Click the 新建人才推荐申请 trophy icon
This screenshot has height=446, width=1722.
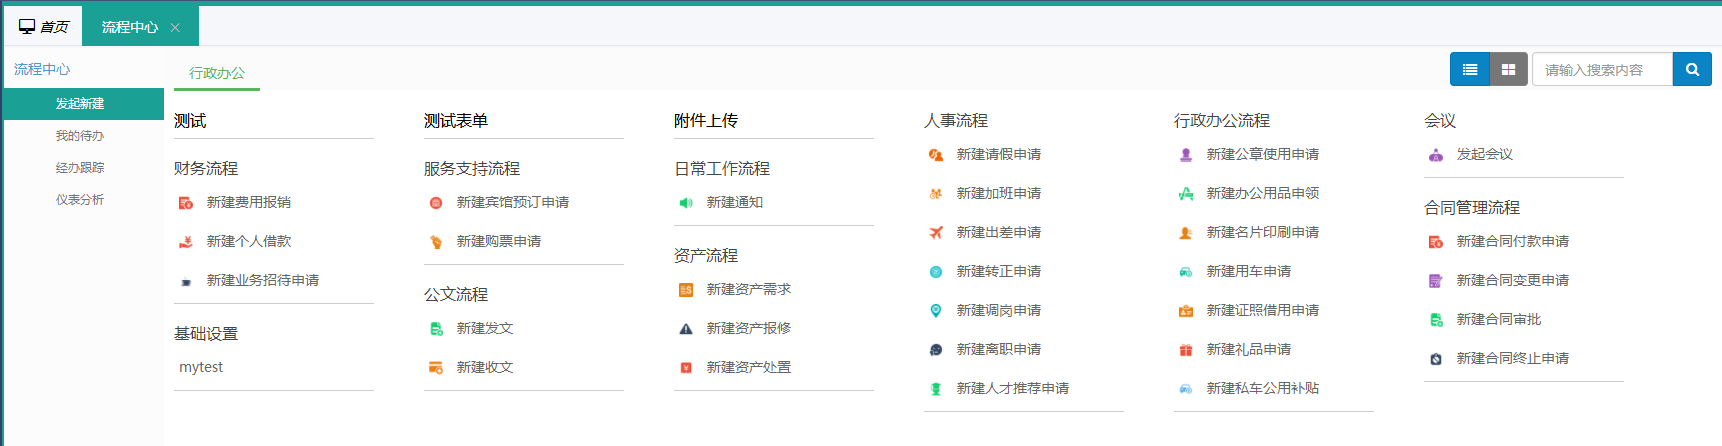[x=936, y=389]
